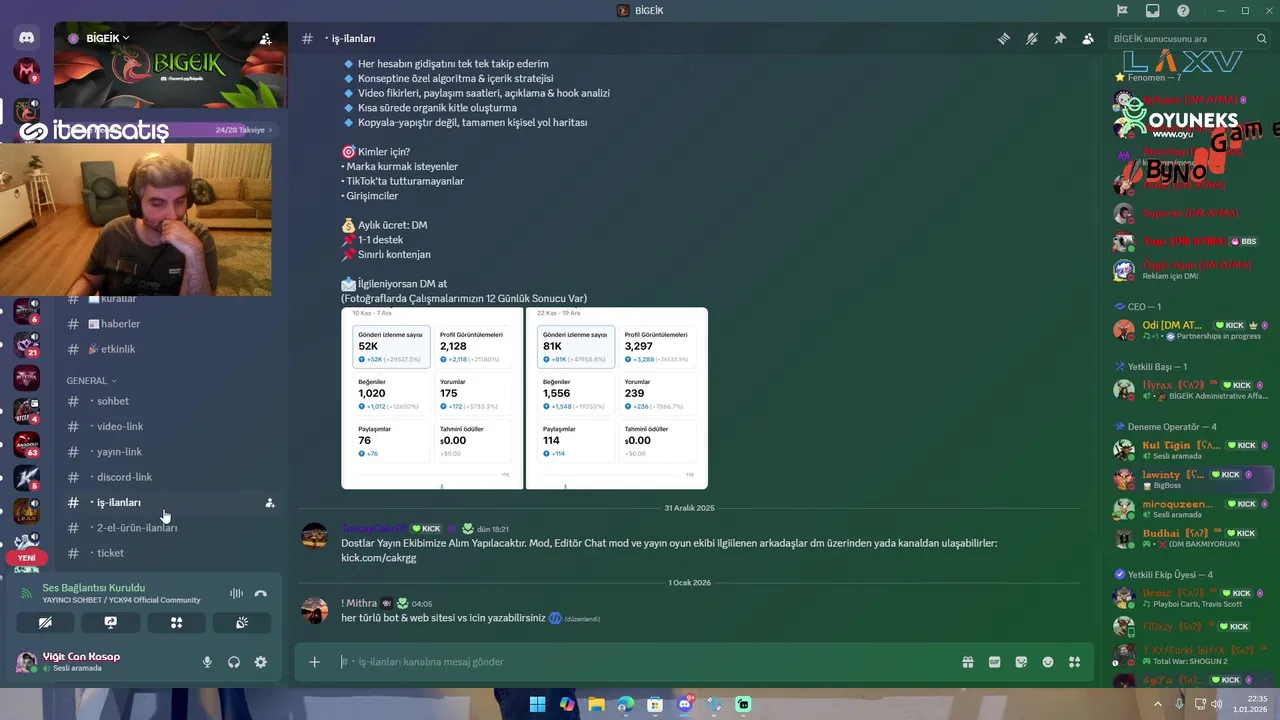This screenshot has width=1280, height=720.
Task: Open activities button in voice panel
Action: click(176, 622)
